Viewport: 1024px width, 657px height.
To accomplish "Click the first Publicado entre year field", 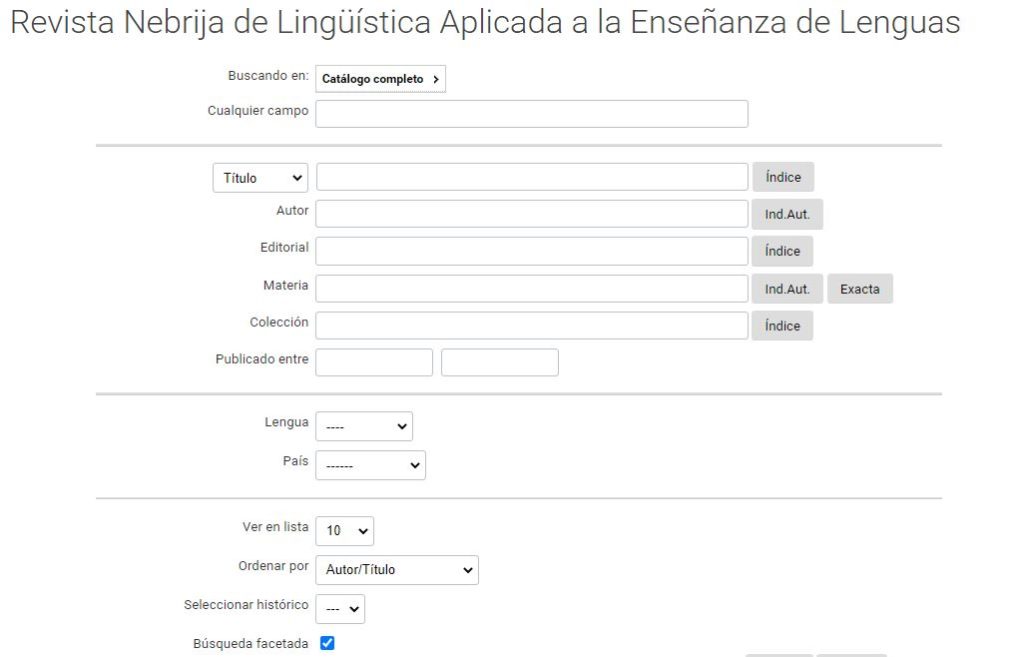I will (x=374, y=362).
